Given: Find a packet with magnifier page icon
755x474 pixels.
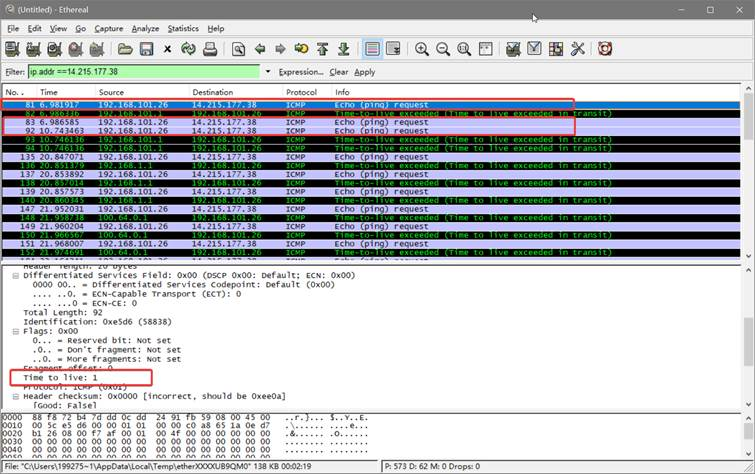Looking at the screenshot, I should point(238,49).
